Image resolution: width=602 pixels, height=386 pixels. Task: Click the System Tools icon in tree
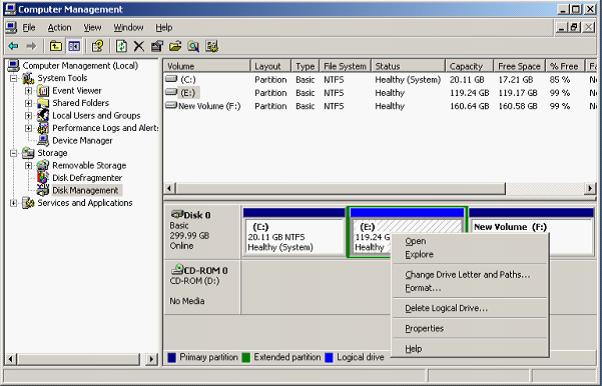pyautogui.click(x=28, y=78)
